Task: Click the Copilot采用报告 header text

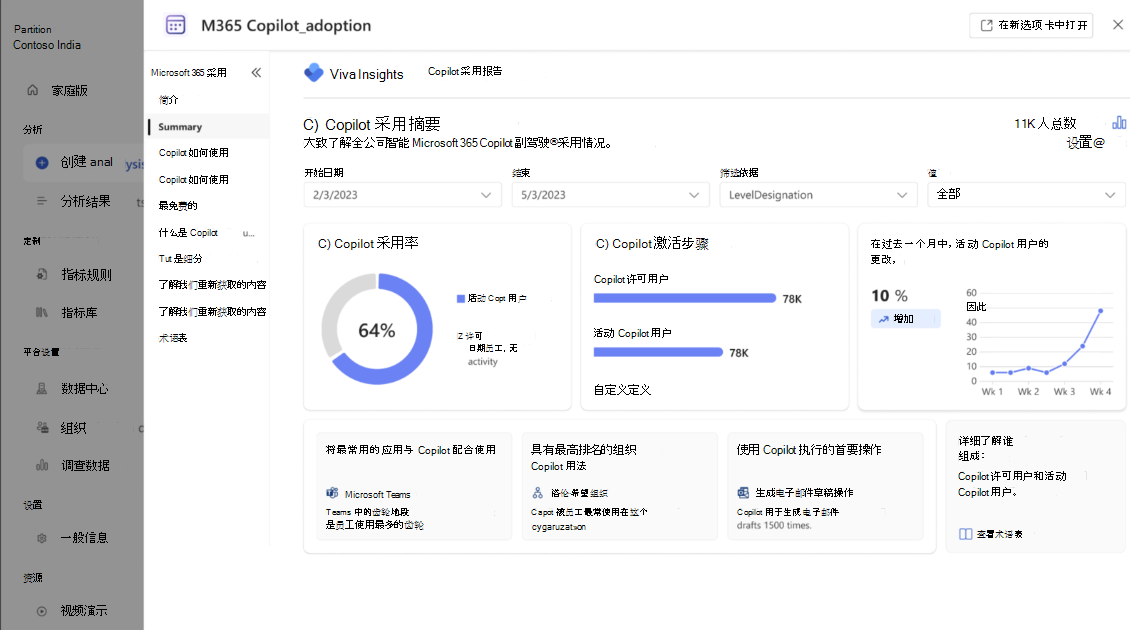Action: click(x=465, y=71)
